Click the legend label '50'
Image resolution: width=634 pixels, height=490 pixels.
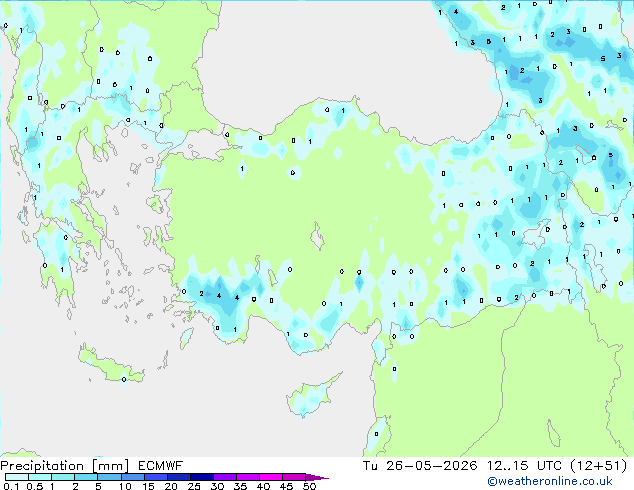click(x=309, y=486)
